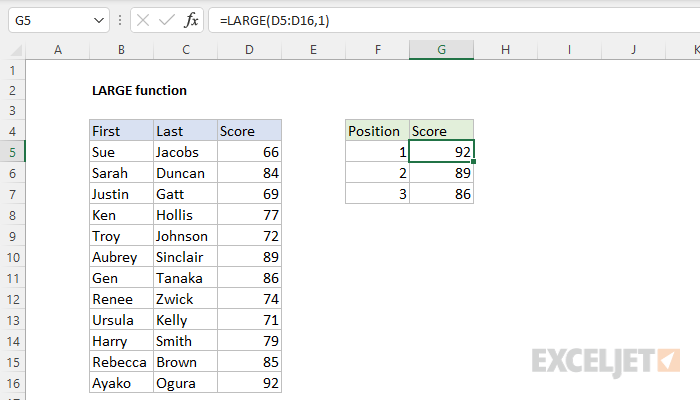Select the cell containing 'Rebecca'
The height and width of the screenshot is (400, 700).
coord(121,362)
